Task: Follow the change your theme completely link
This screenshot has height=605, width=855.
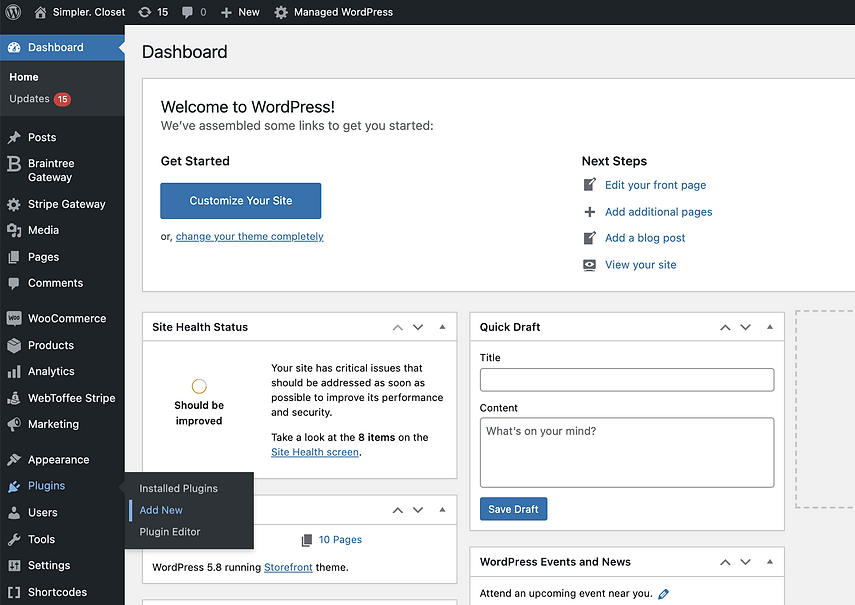Action: (x=249, y=237)
